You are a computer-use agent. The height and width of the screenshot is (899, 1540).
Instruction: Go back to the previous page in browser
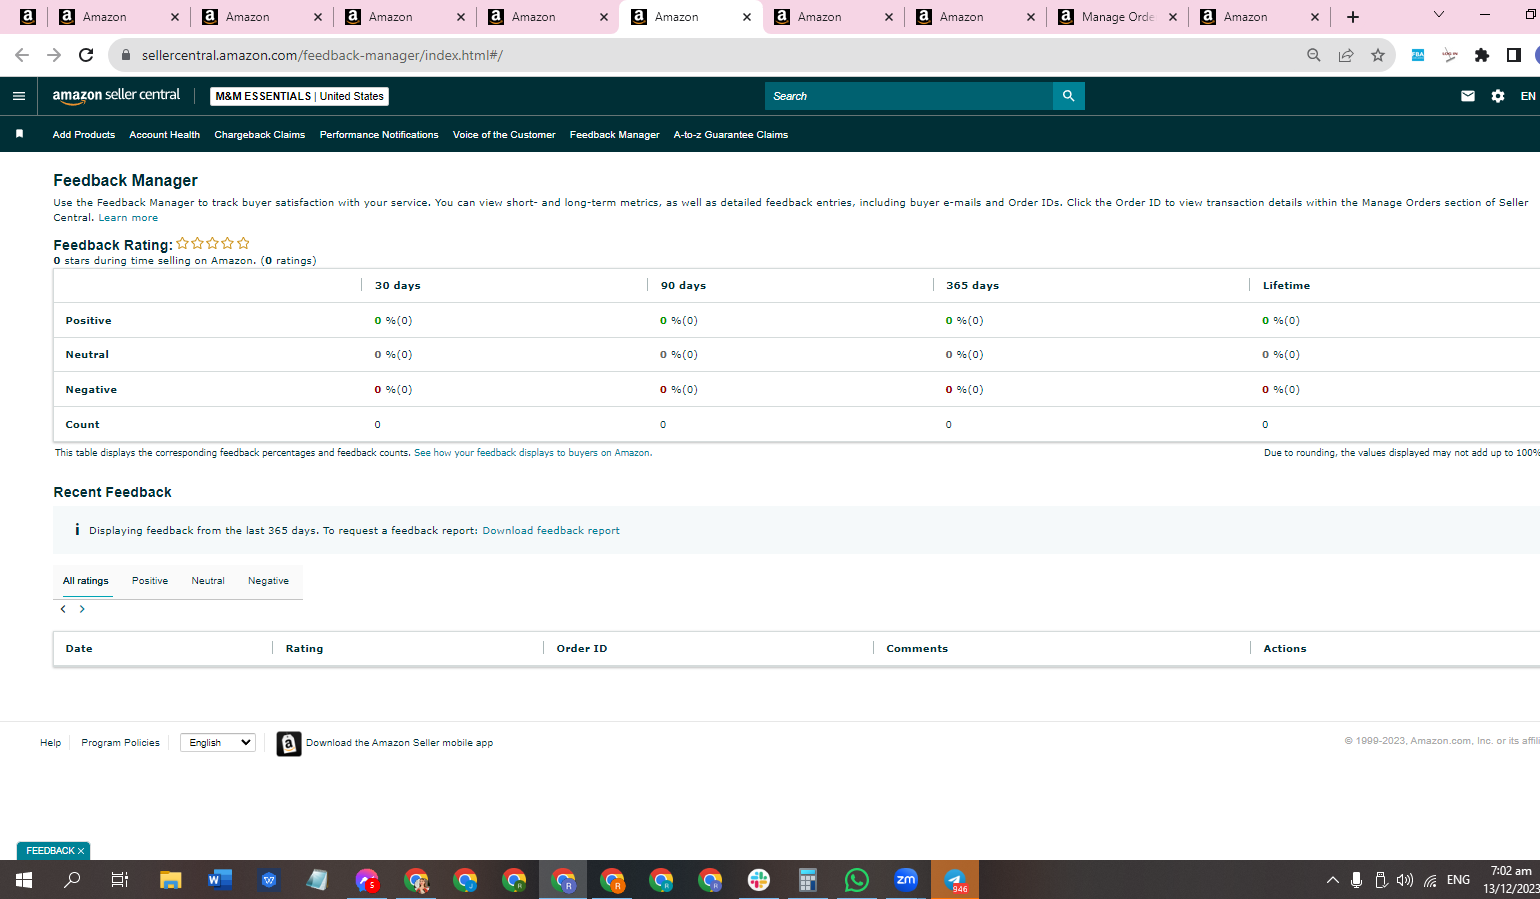point(22,55)
